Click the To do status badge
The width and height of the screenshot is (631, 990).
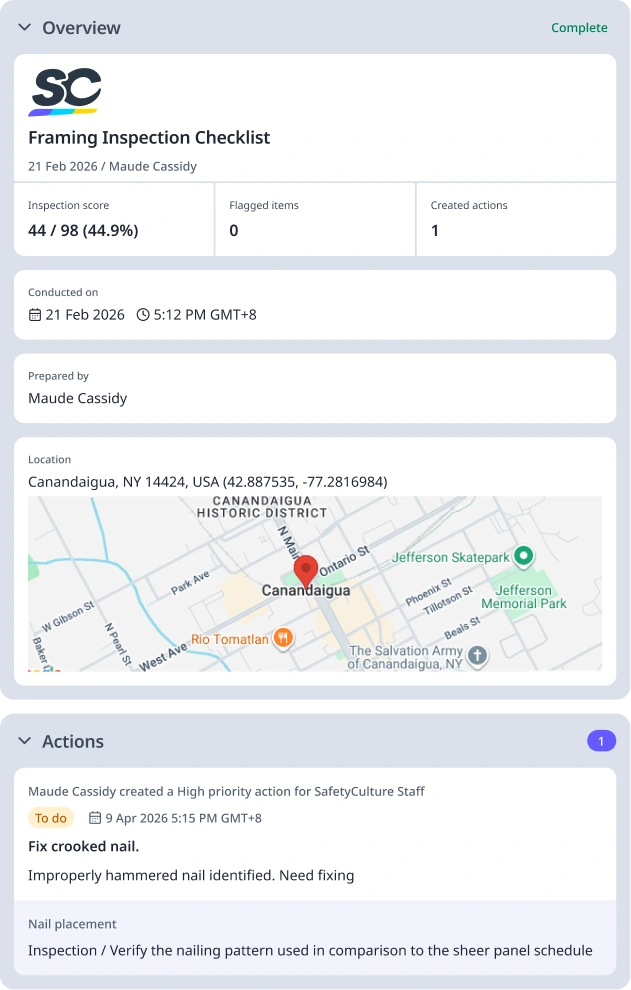pyautogui.click(x=51, y=818)
